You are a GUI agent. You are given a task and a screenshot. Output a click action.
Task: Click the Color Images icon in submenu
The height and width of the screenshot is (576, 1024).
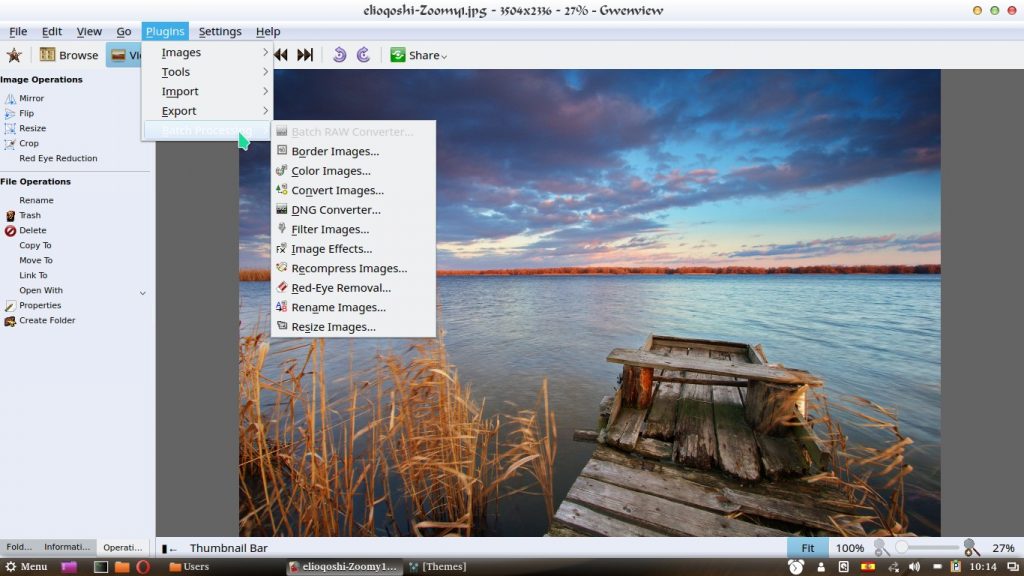pos(281,170)
